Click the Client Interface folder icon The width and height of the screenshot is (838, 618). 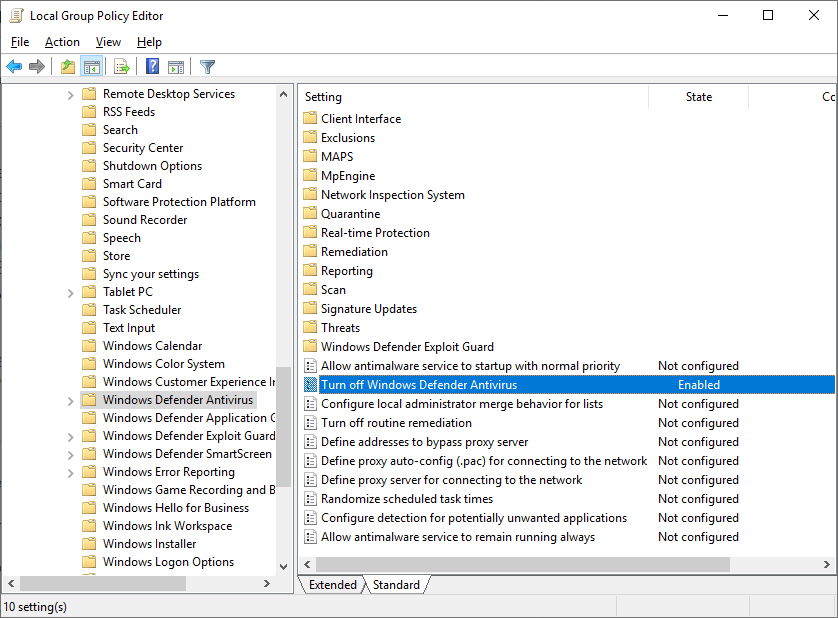point(310,118)
